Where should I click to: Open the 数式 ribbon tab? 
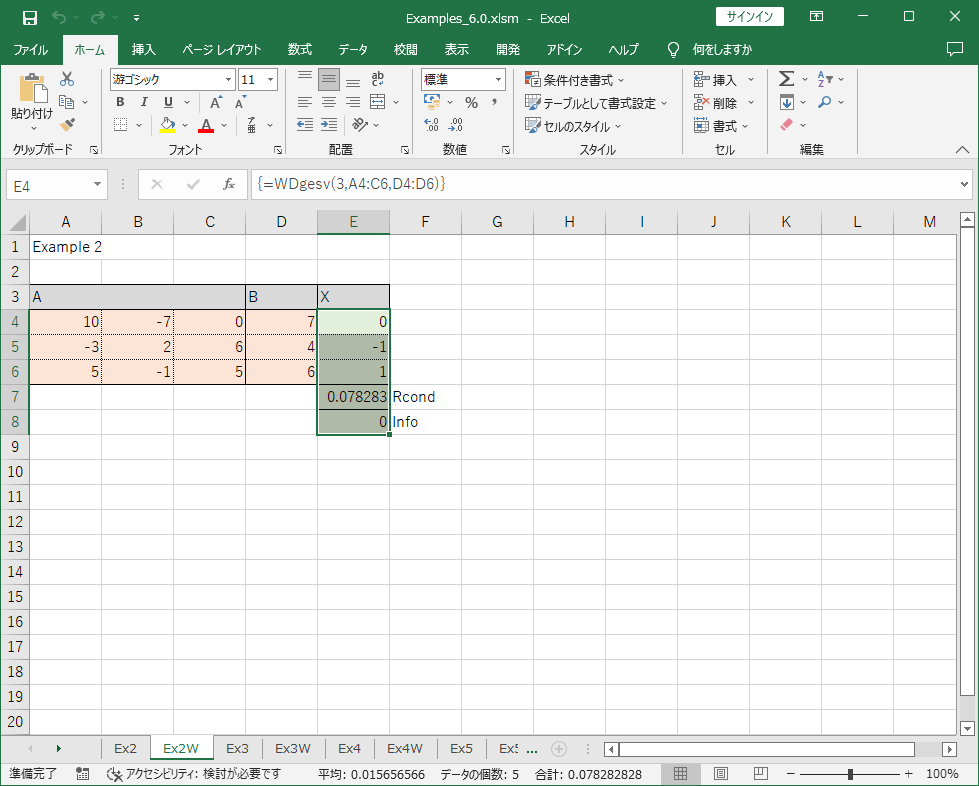pos(299,49)
